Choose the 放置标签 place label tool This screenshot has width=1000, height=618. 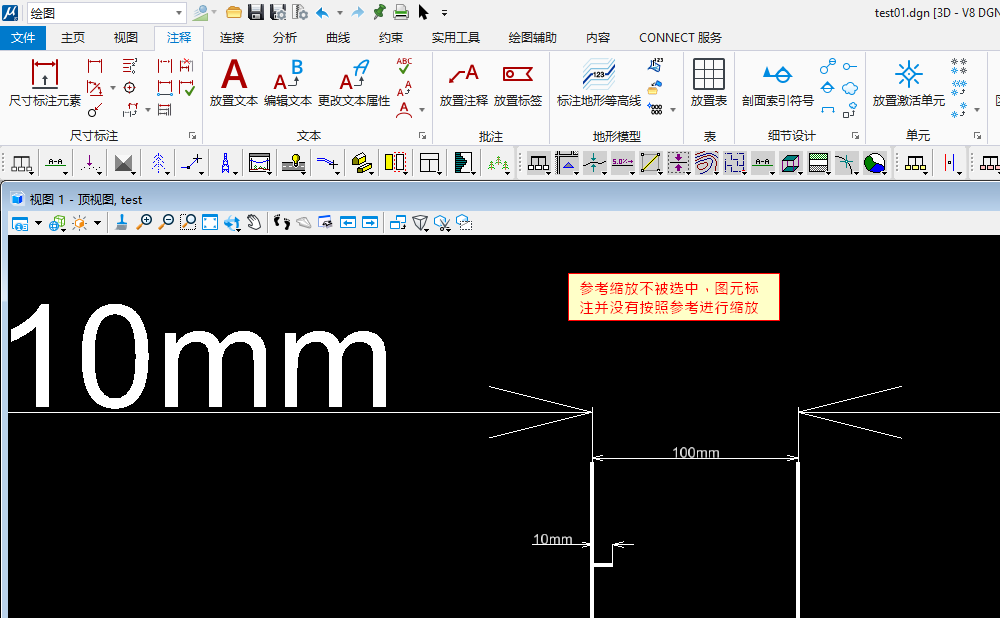517,83
